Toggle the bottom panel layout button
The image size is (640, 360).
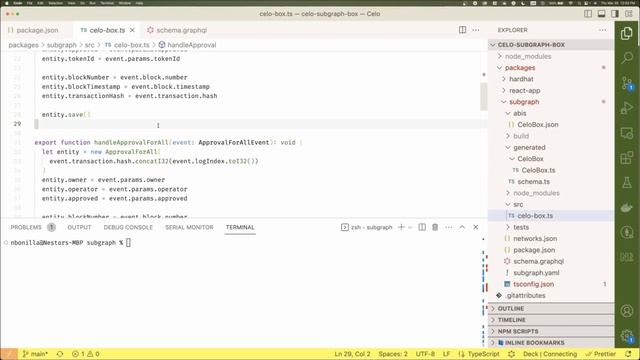pyautogui.click(x=602, y=13)
